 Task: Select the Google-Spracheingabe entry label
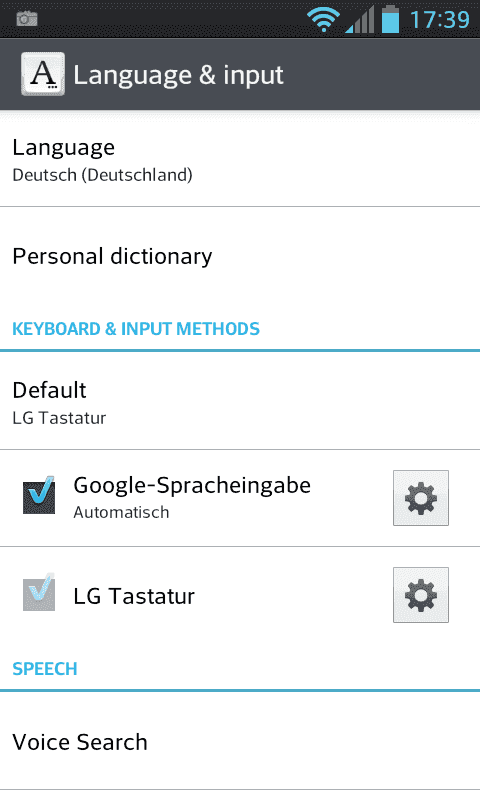click(192, 485)
